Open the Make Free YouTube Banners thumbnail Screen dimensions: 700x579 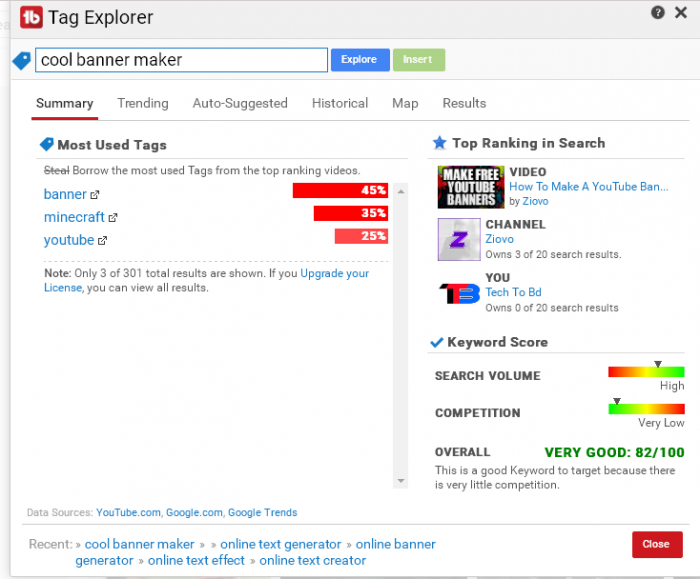tap(471, 187)
